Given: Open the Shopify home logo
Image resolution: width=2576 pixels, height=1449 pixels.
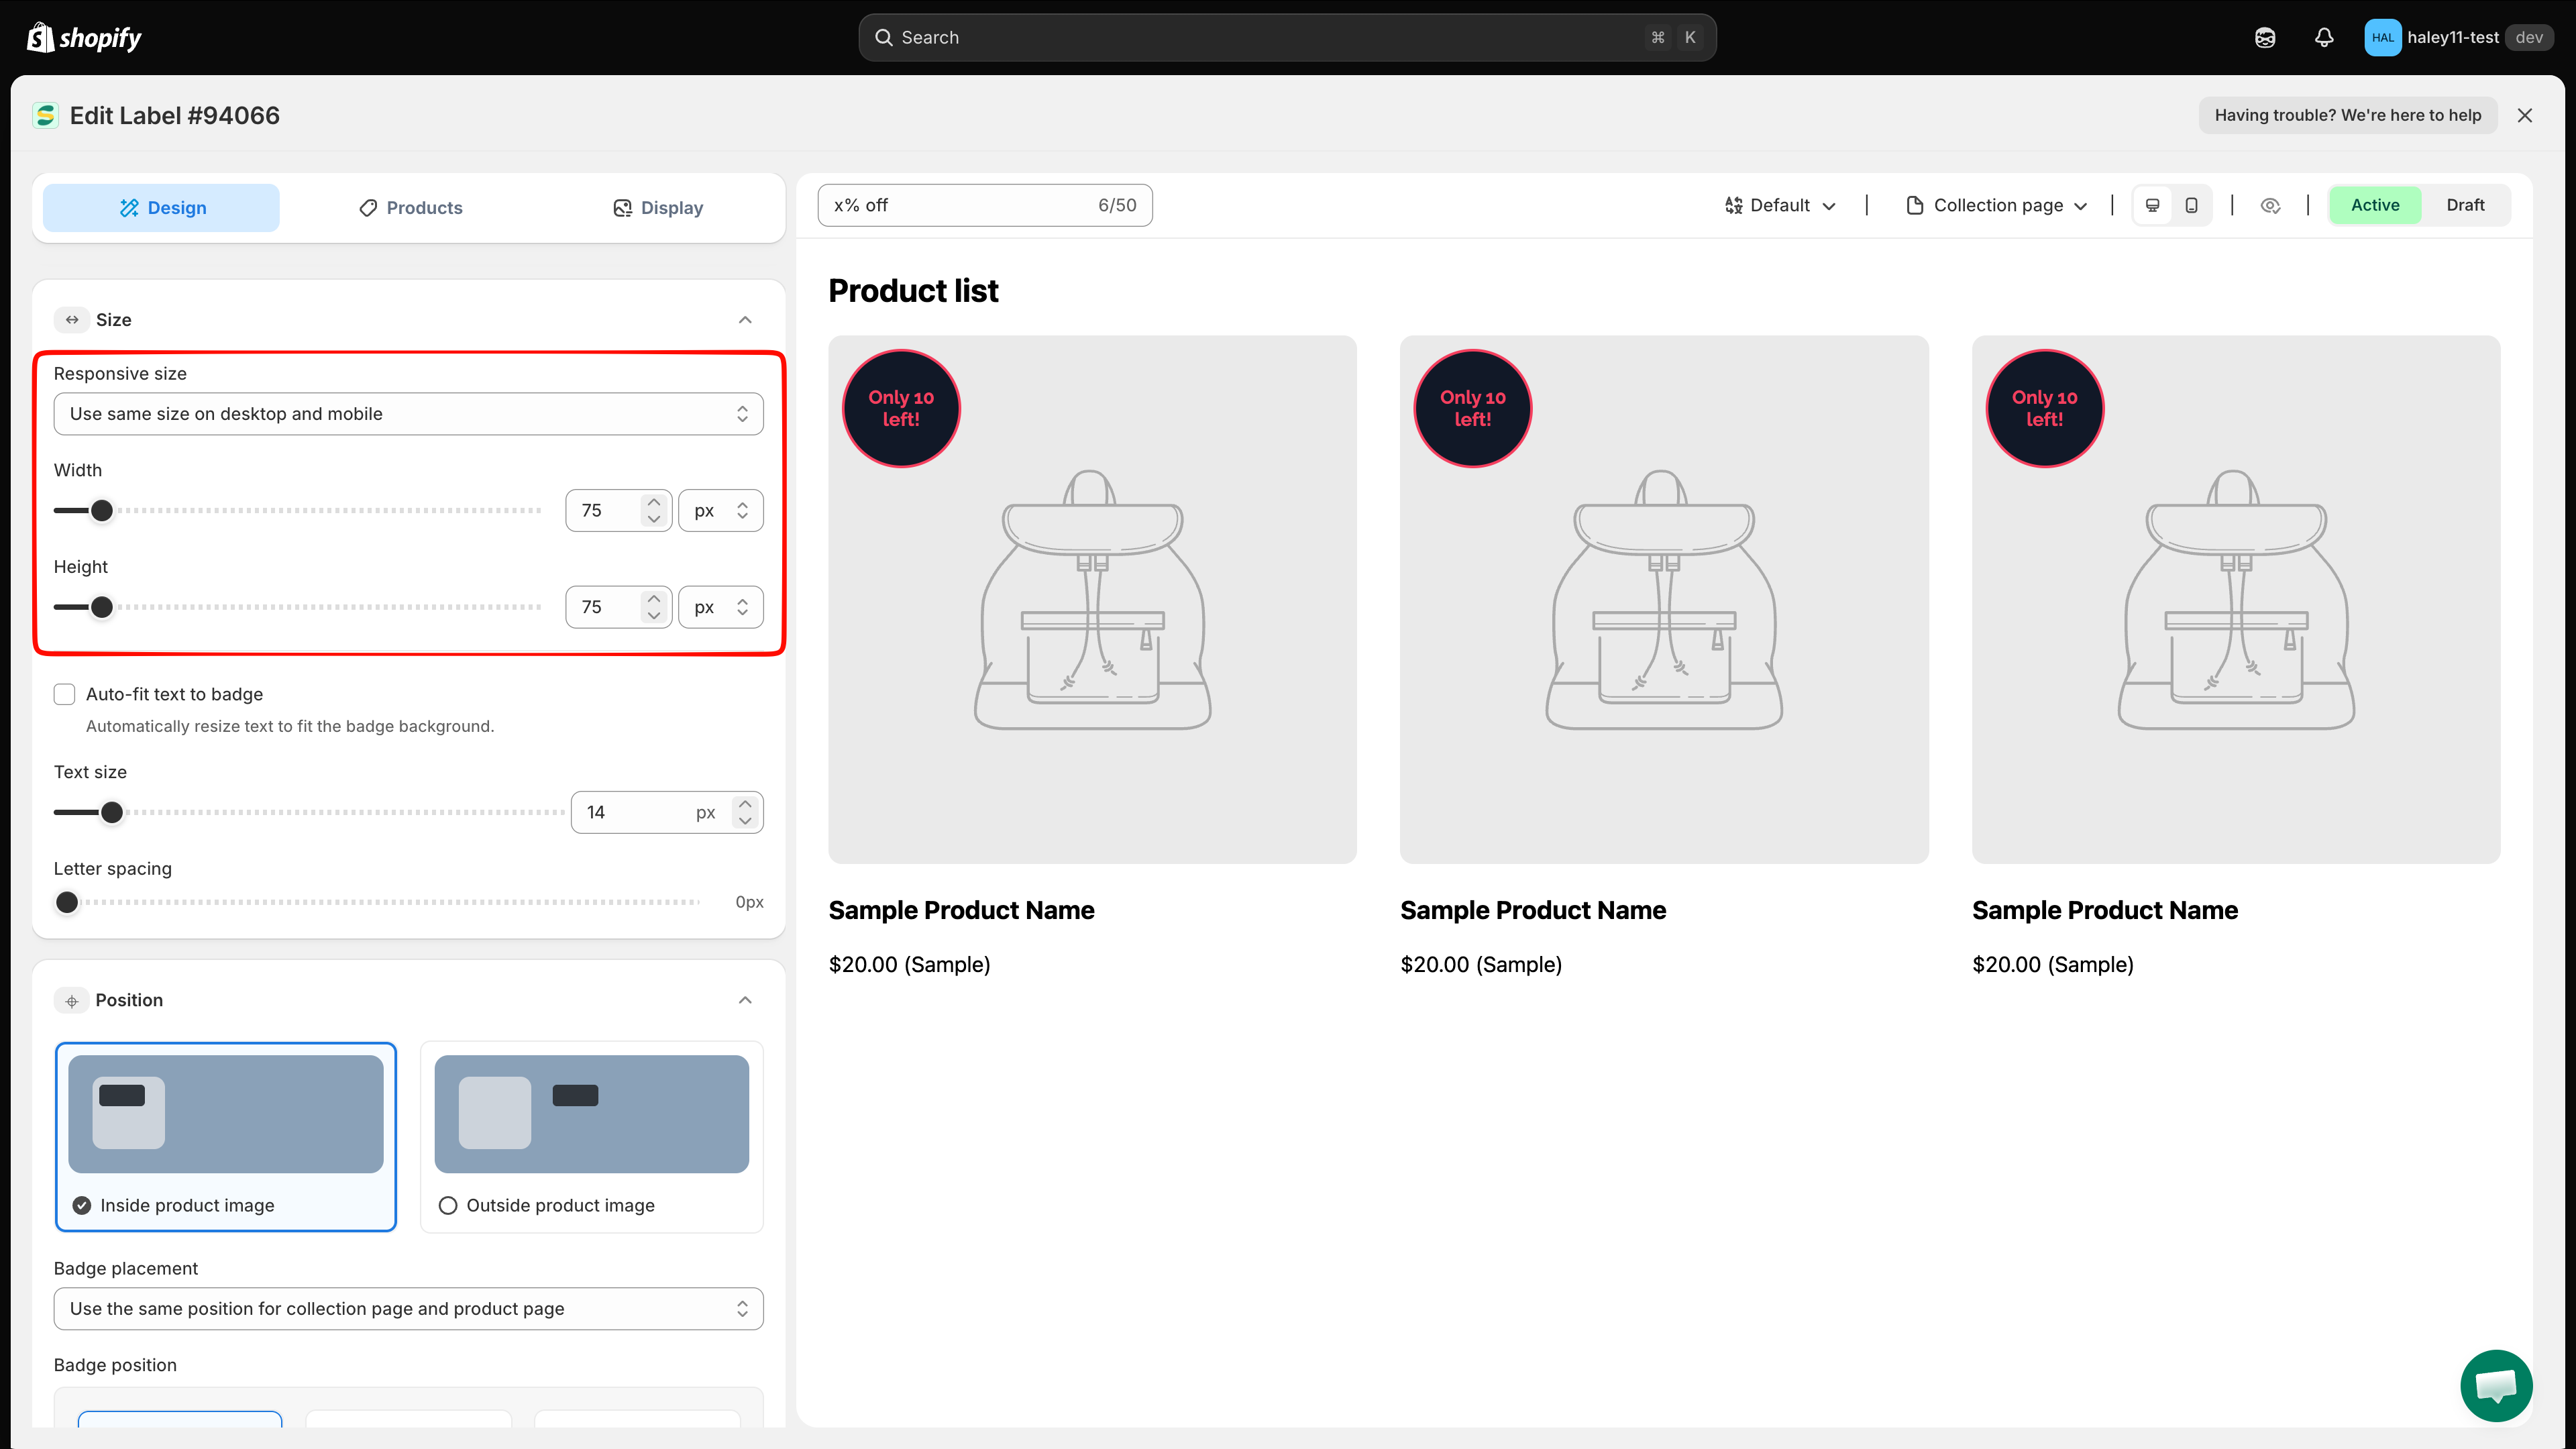Looking at the screenshot, I should pyautogui.click(x=84, y=38).
